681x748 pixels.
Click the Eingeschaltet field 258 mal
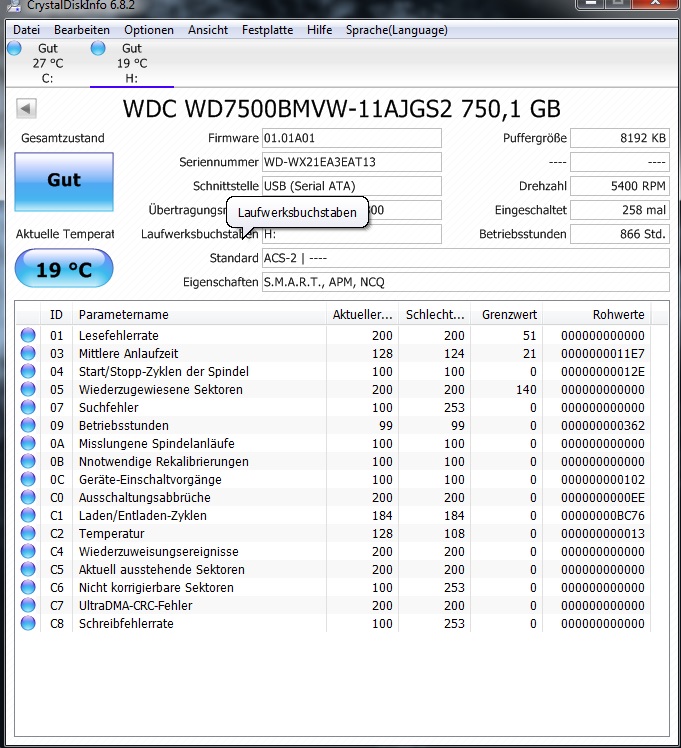click(620, 210)
